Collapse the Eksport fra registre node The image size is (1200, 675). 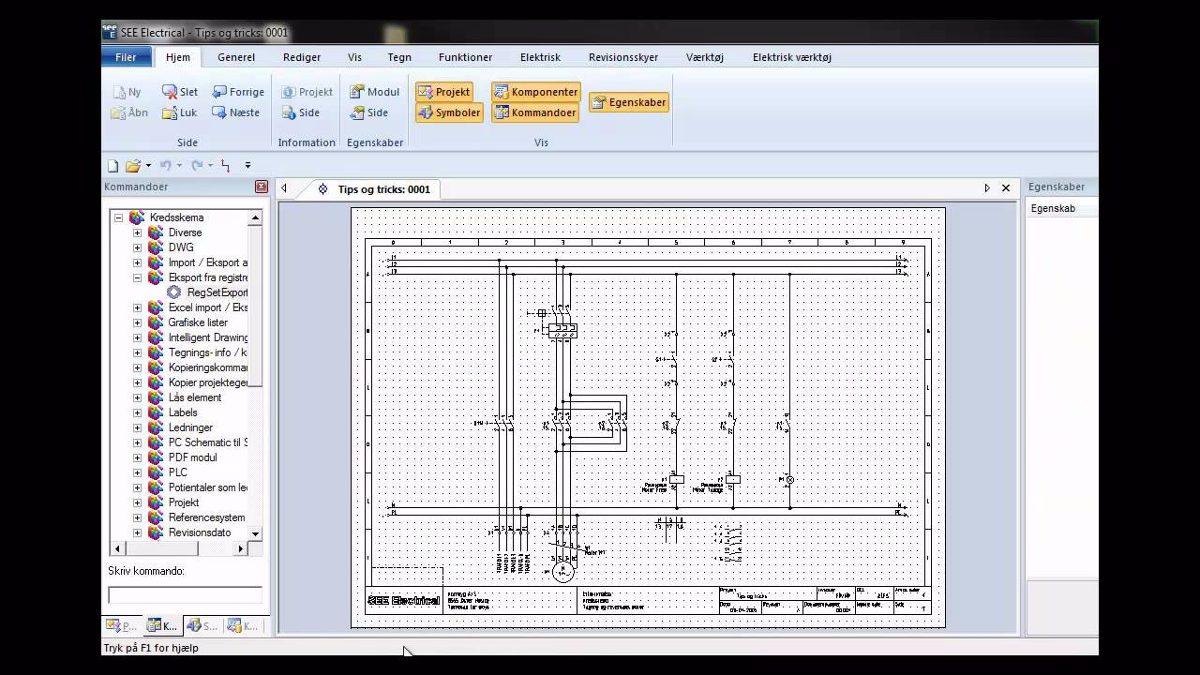[137, 277]
